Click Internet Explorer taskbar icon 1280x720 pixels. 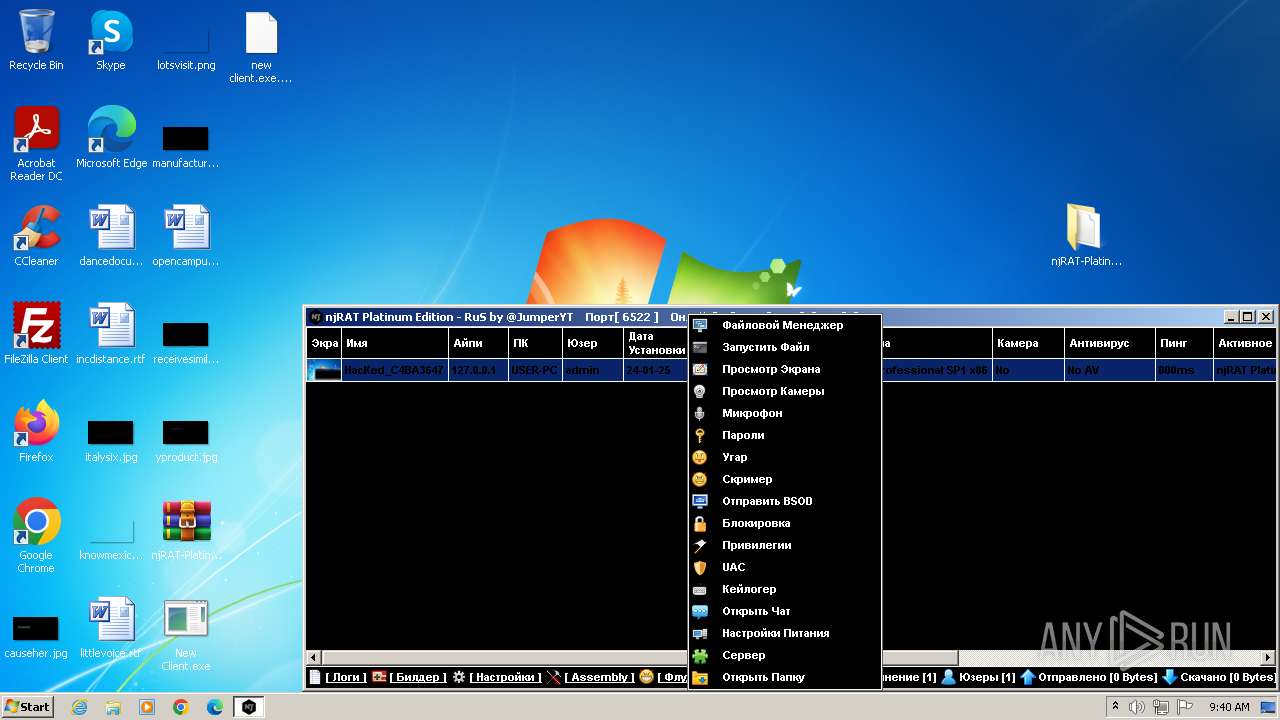point(80,707)
